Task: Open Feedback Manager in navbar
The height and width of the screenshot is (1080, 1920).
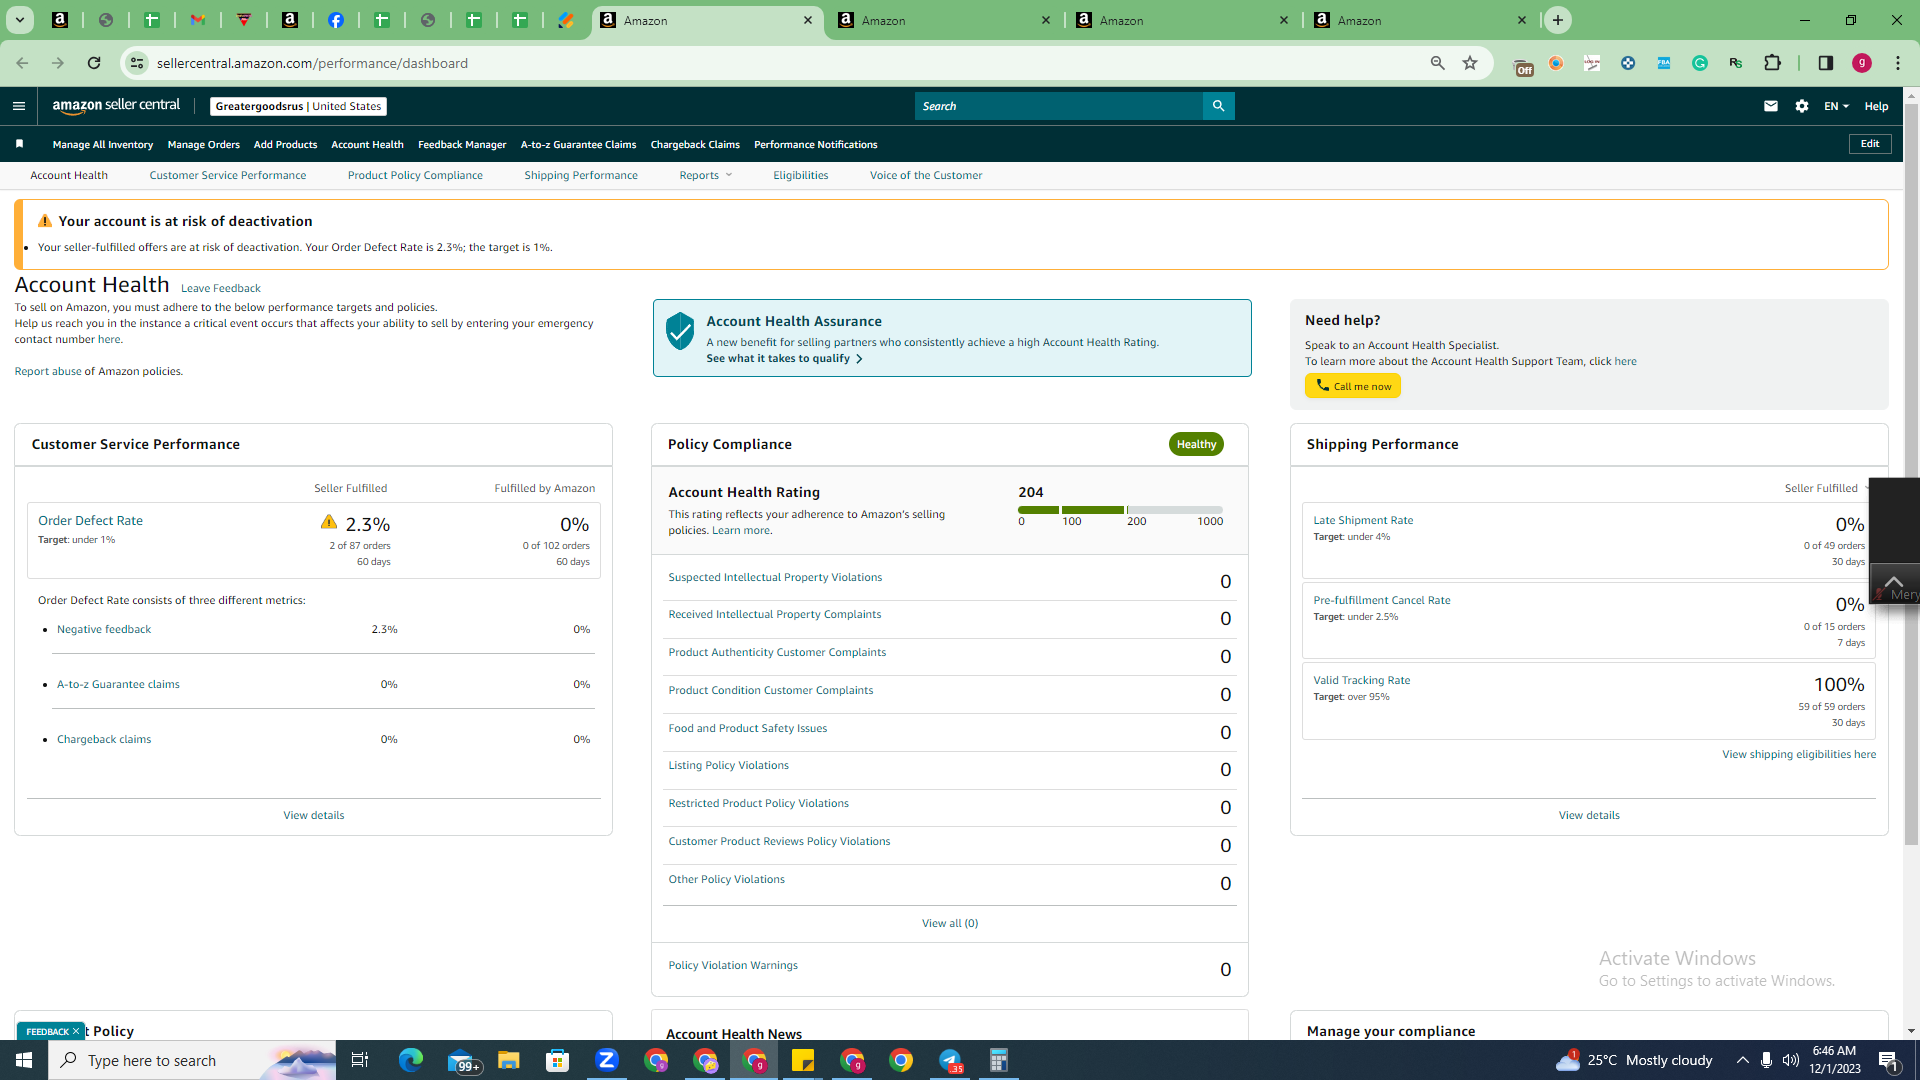Action: [462, 144]
